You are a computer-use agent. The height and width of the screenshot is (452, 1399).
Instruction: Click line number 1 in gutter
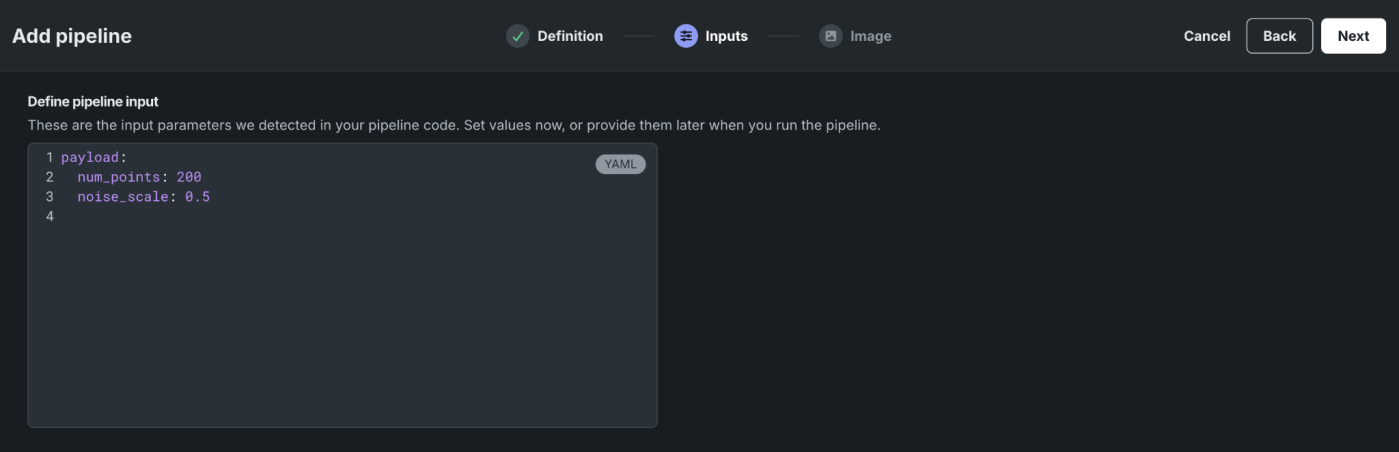coord(49,158)
